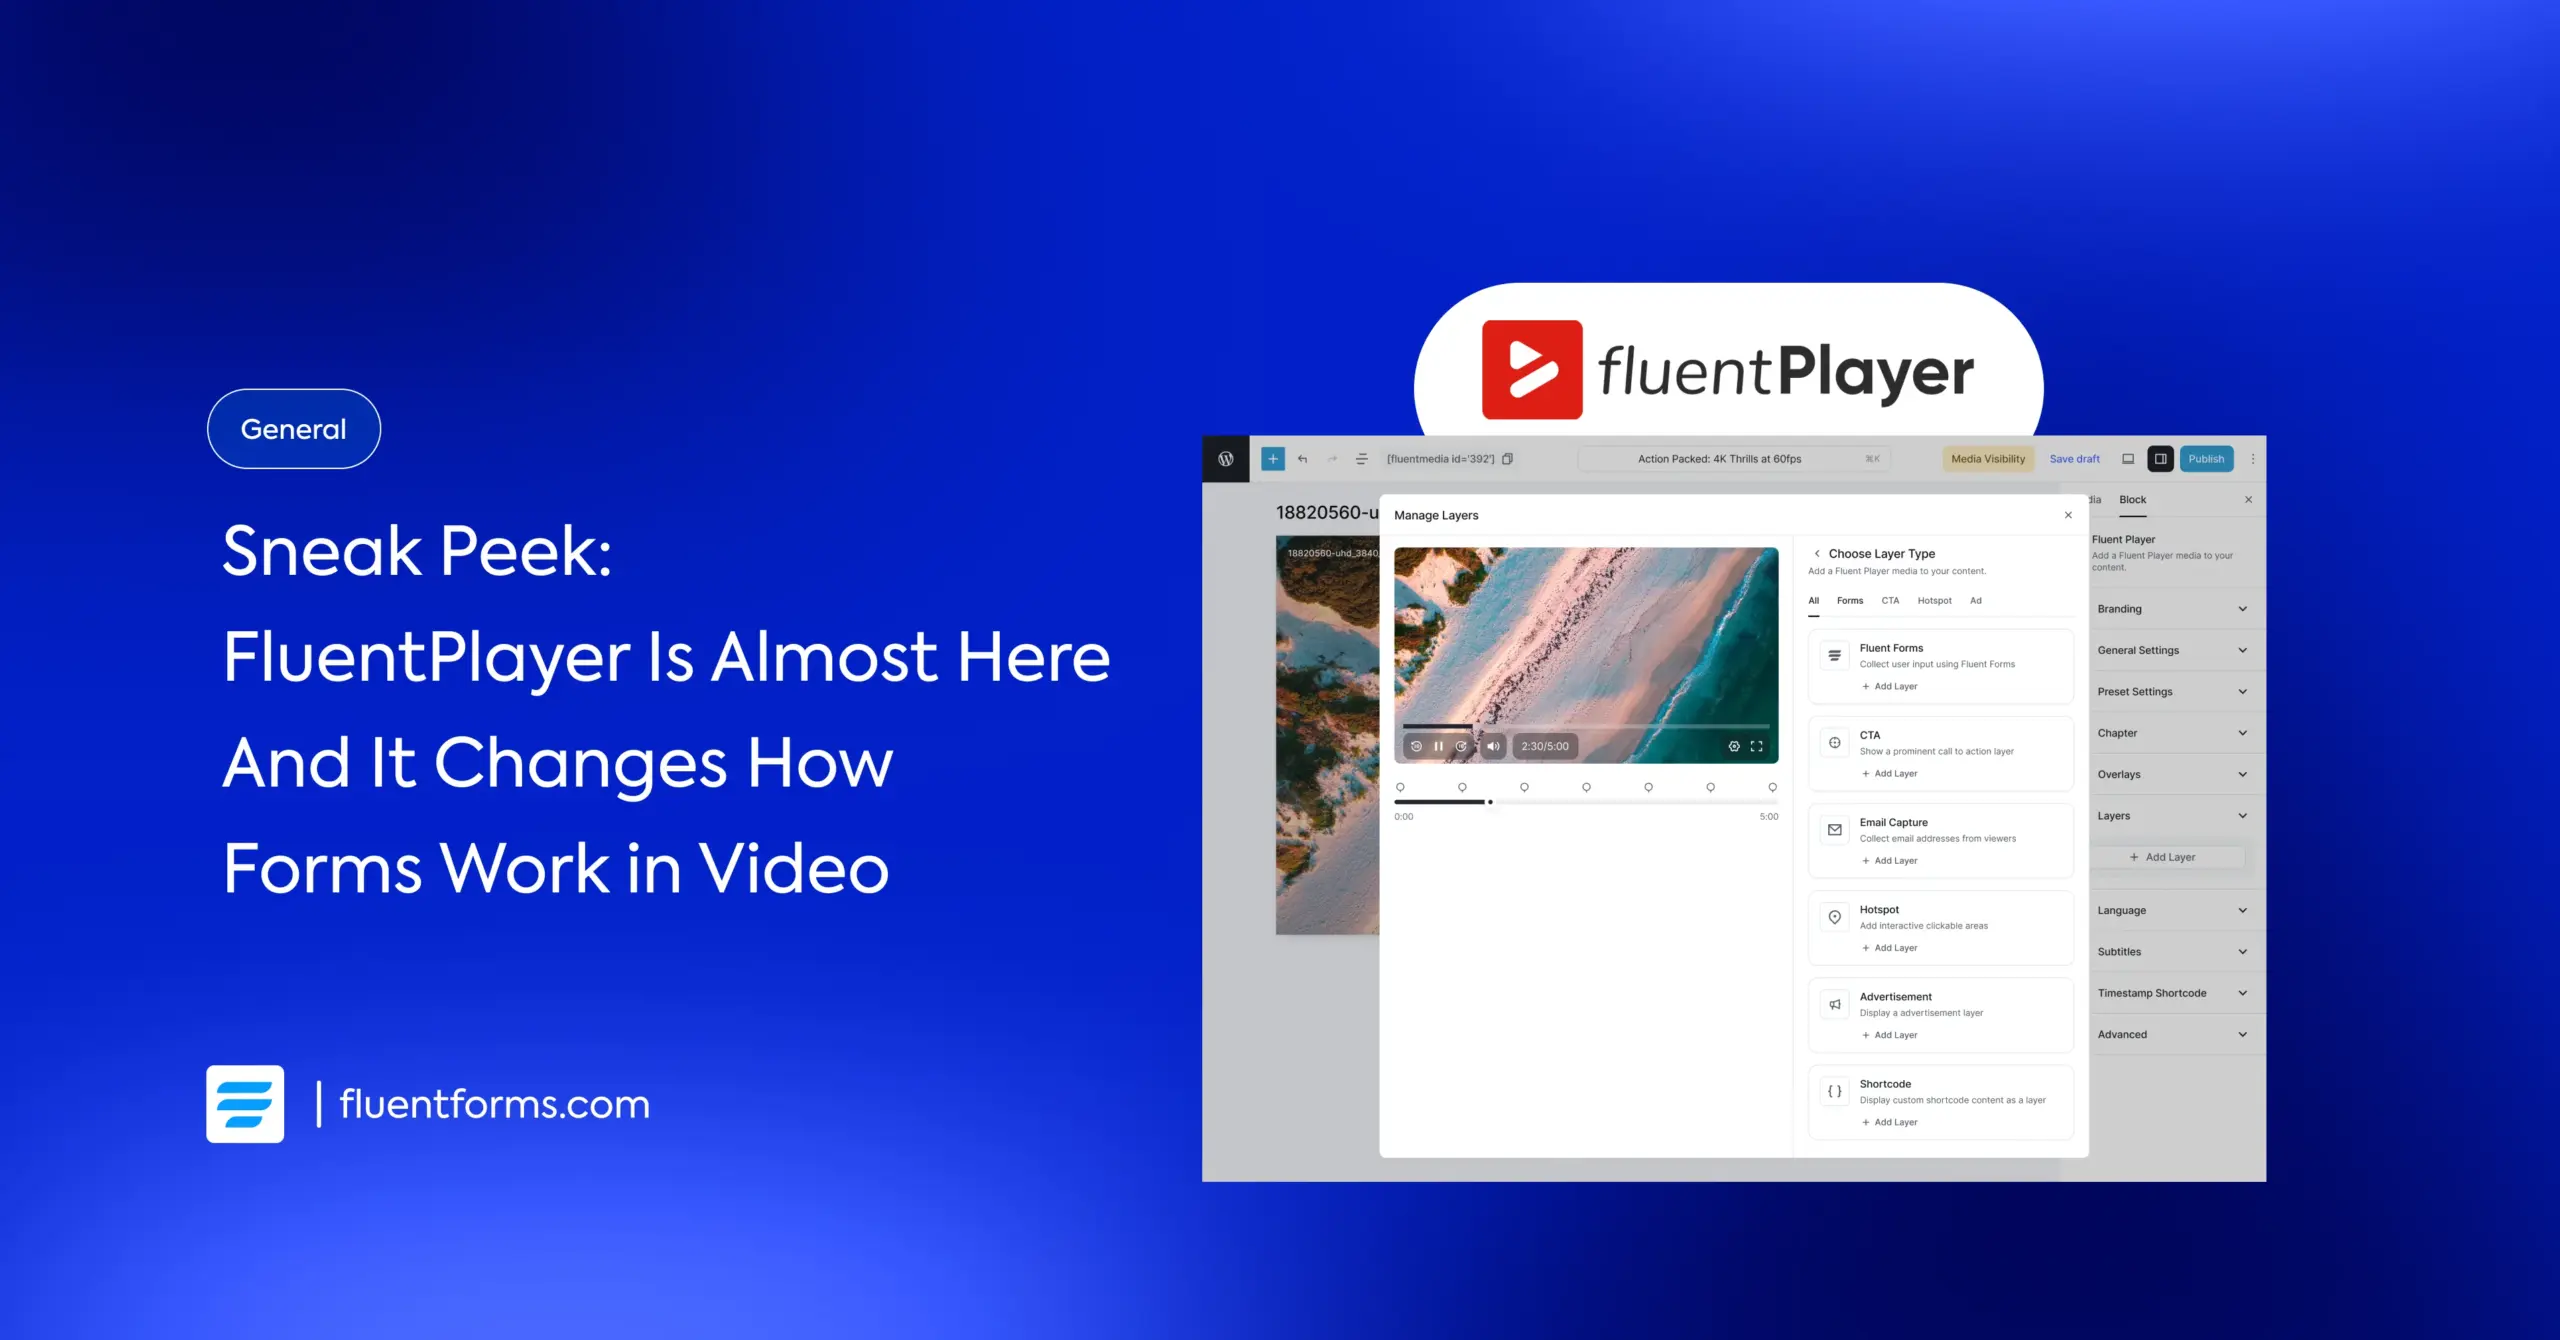
Task: Select the Email Capture envelope icon
Action: [x=1834, y=830]
